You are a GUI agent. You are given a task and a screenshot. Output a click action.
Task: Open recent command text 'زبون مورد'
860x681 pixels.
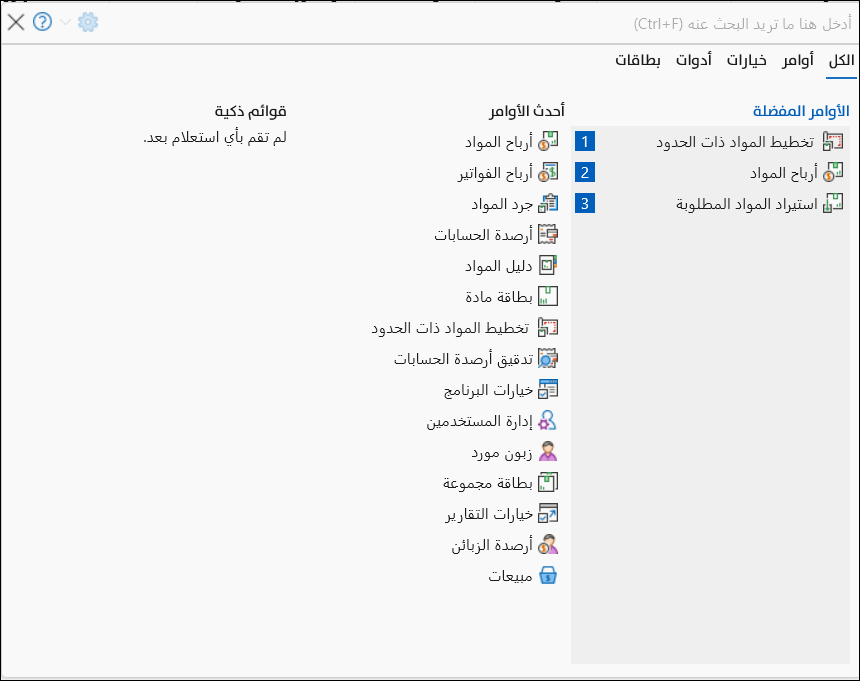(x=502, y=452)
